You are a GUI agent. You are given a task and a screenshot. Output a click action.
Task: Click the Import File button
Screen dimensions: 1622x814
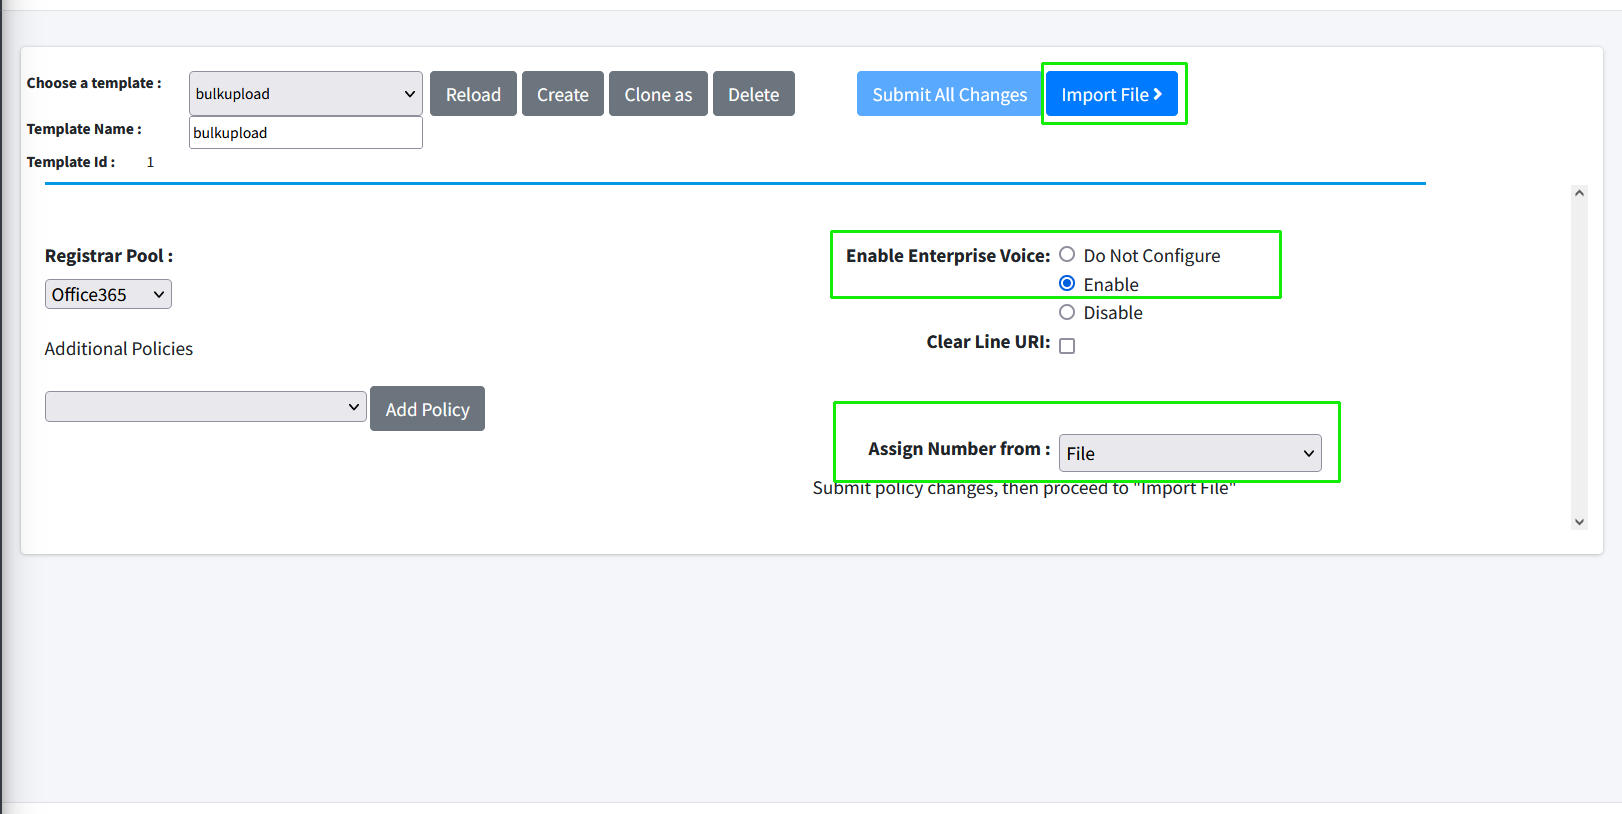1104,94
